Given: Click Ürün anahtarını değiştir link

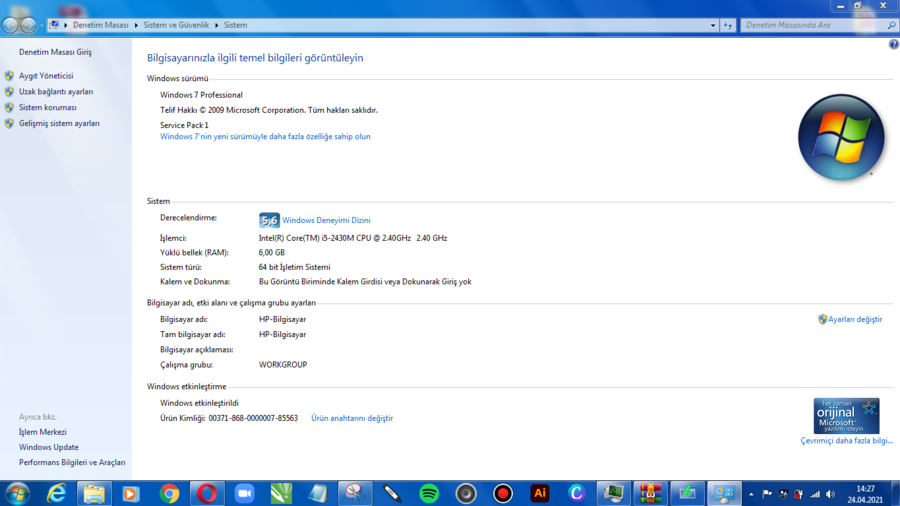Looking at the screenshot, I should 352,418.
